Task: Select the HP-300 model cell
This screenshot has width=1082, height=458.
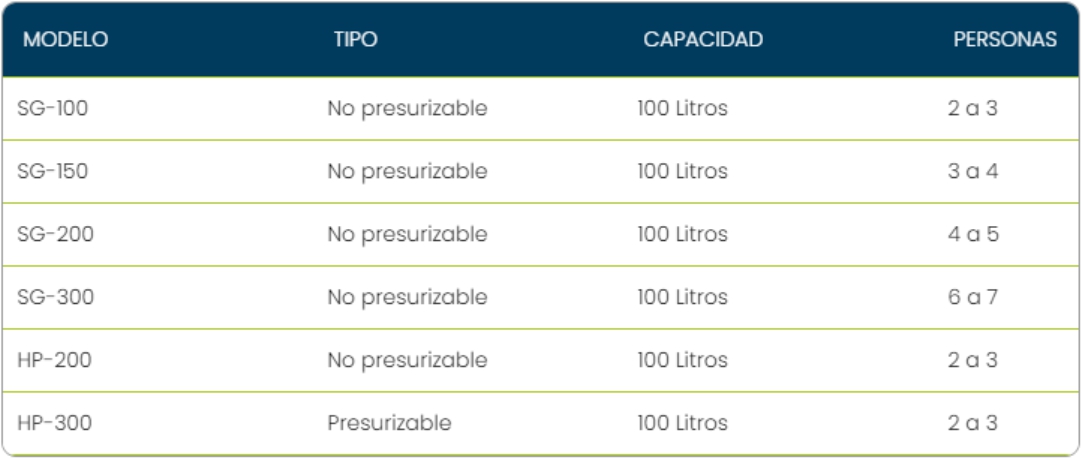Action: (x=55, y=423)
